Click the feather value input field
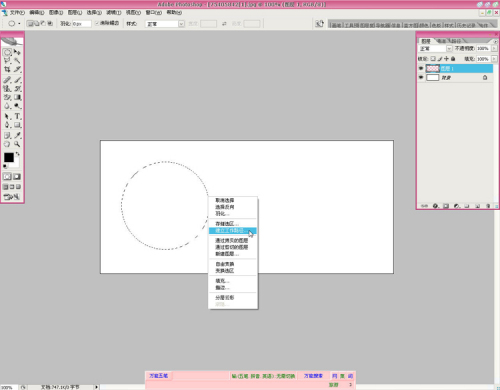Viewport: 500px width, 390px height. (81, 24)
